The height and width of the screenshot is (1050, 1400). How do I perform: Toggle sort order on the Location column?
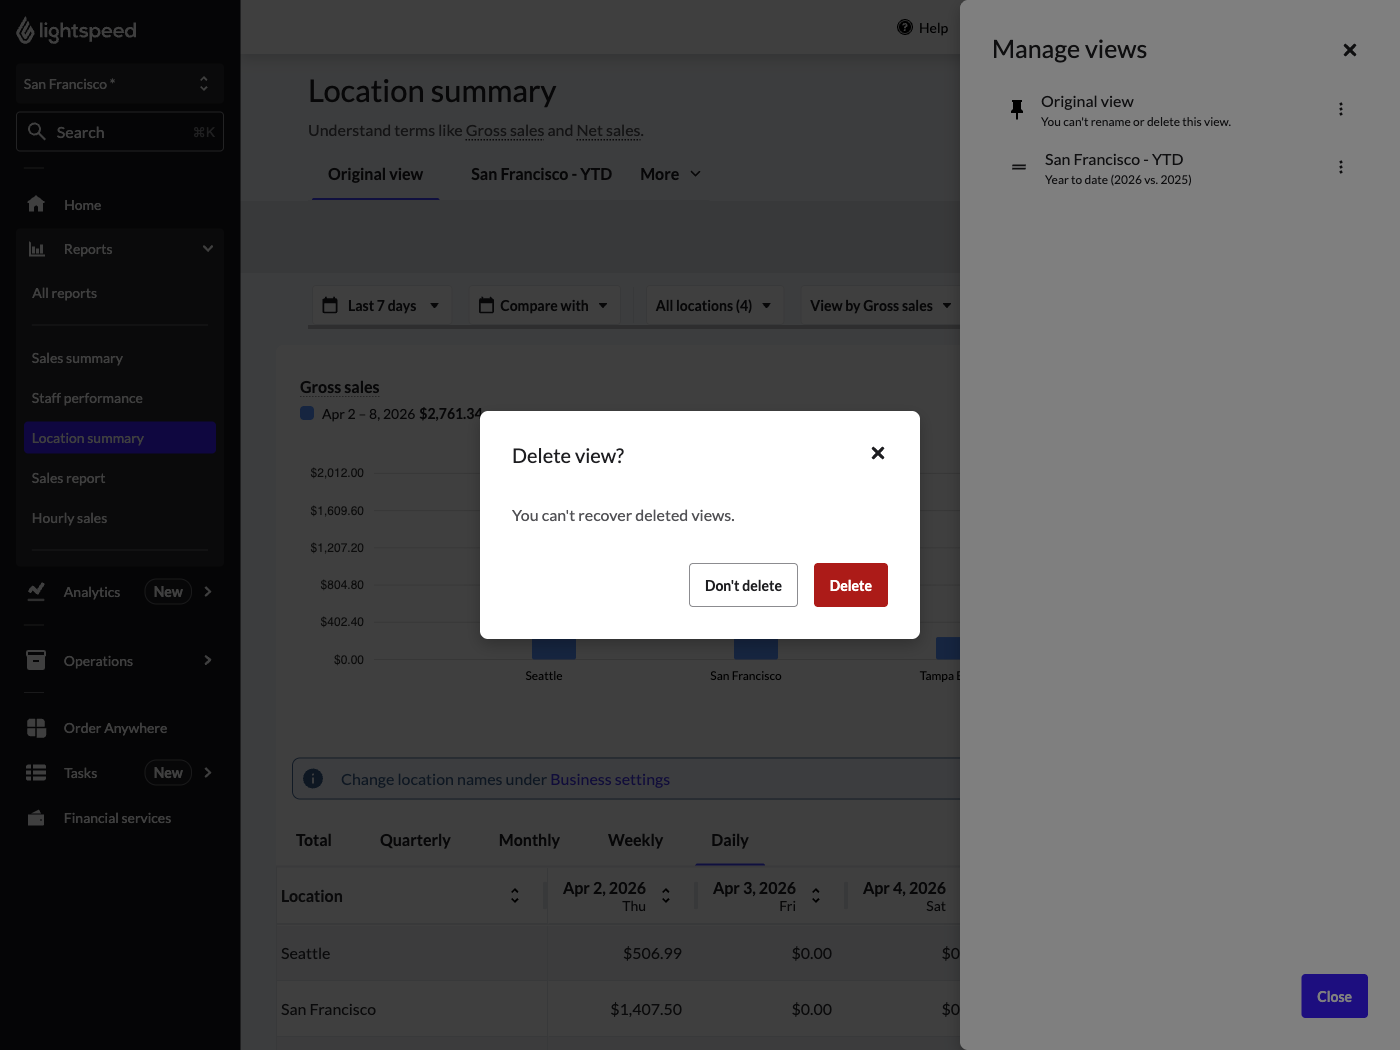(514, 895)
